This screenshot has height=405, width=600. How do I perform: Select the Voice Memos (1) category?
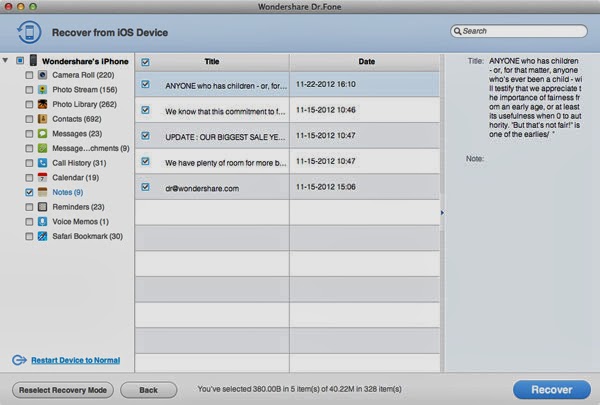pyautogui.click(x=80, y=222)
